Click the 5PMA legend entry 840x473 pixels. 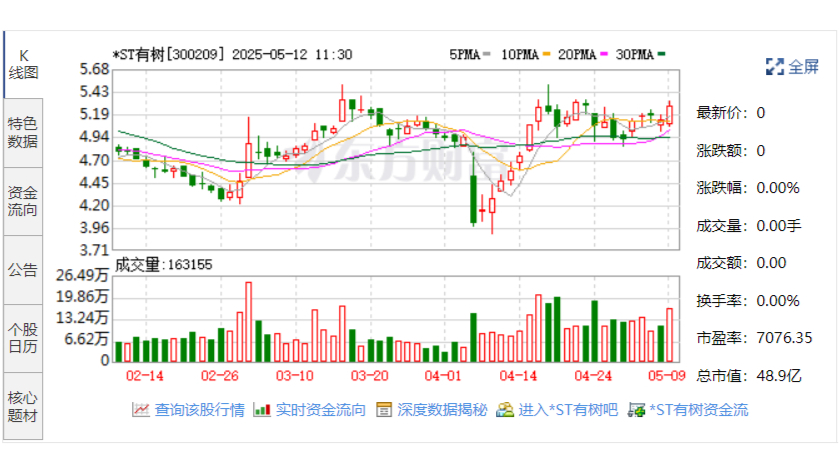[x=468, y=54]
